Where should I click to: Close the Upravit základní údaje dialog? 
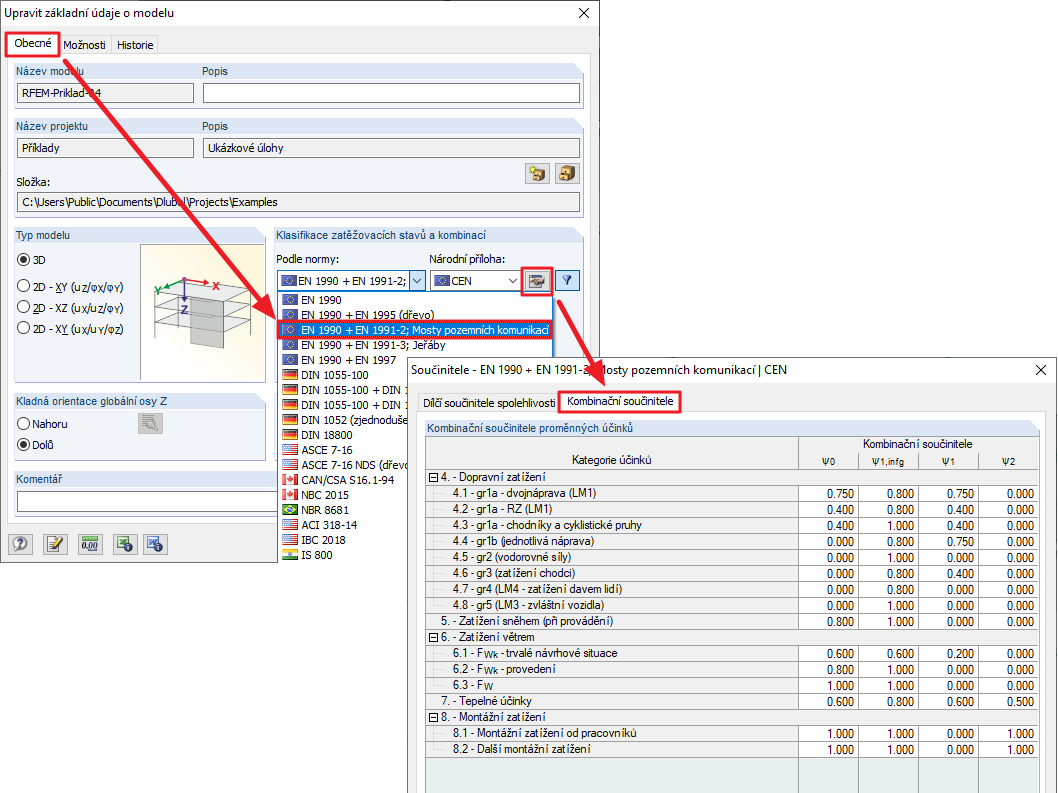point(584,13)
